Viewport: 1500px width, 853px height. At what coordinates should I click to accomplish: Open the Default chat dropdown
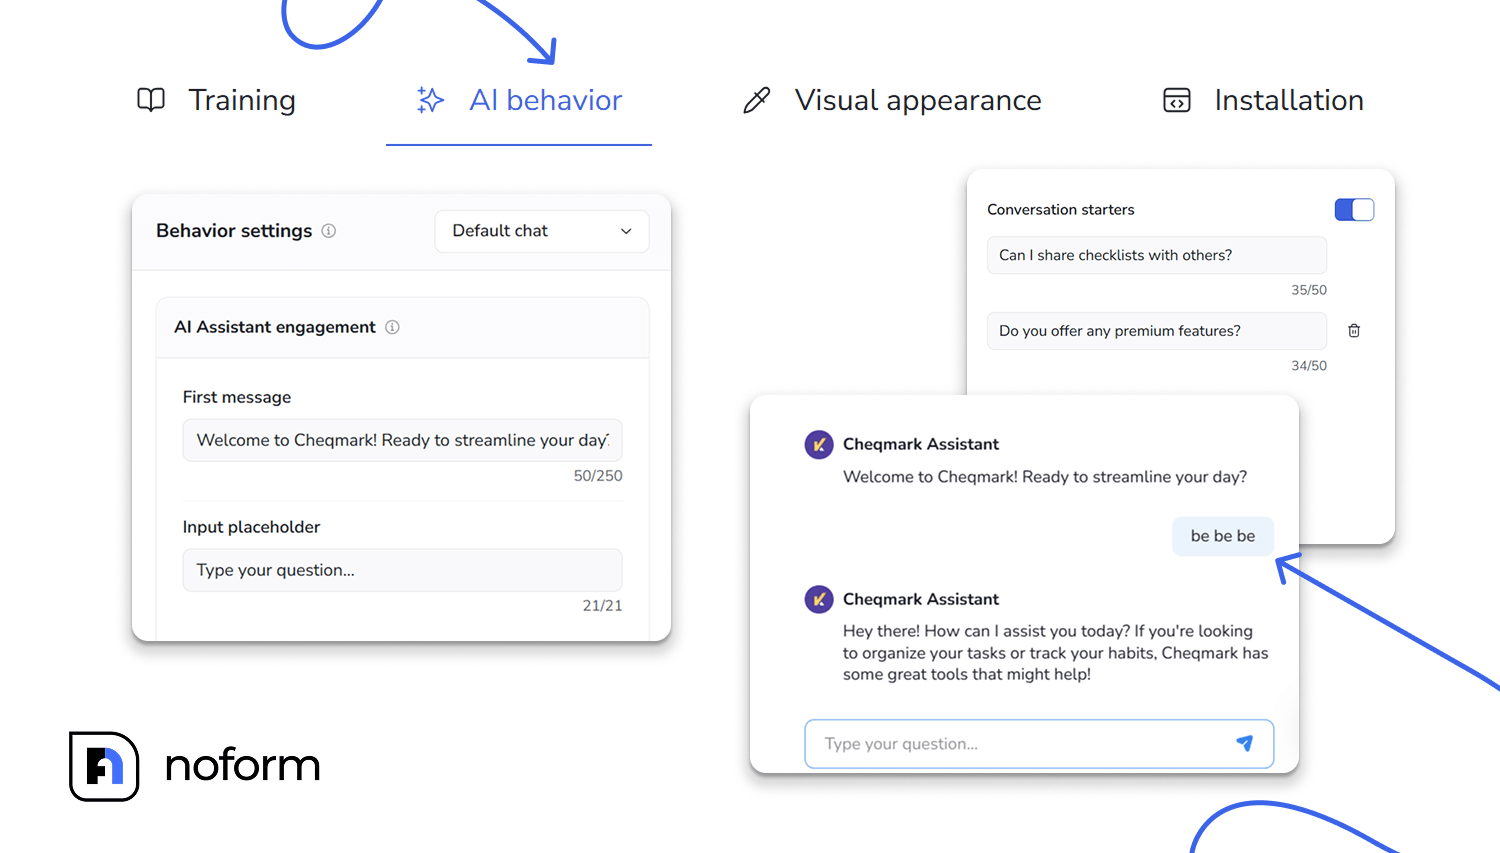coord(541,231)
